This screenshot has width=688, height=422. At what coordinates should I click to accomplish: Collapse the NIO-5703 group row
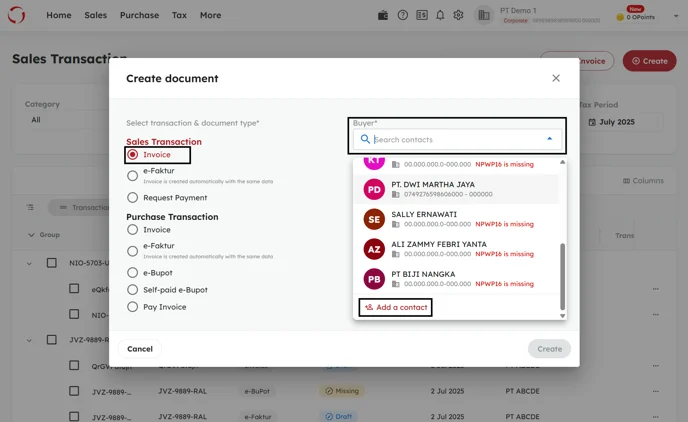[29, 263]
